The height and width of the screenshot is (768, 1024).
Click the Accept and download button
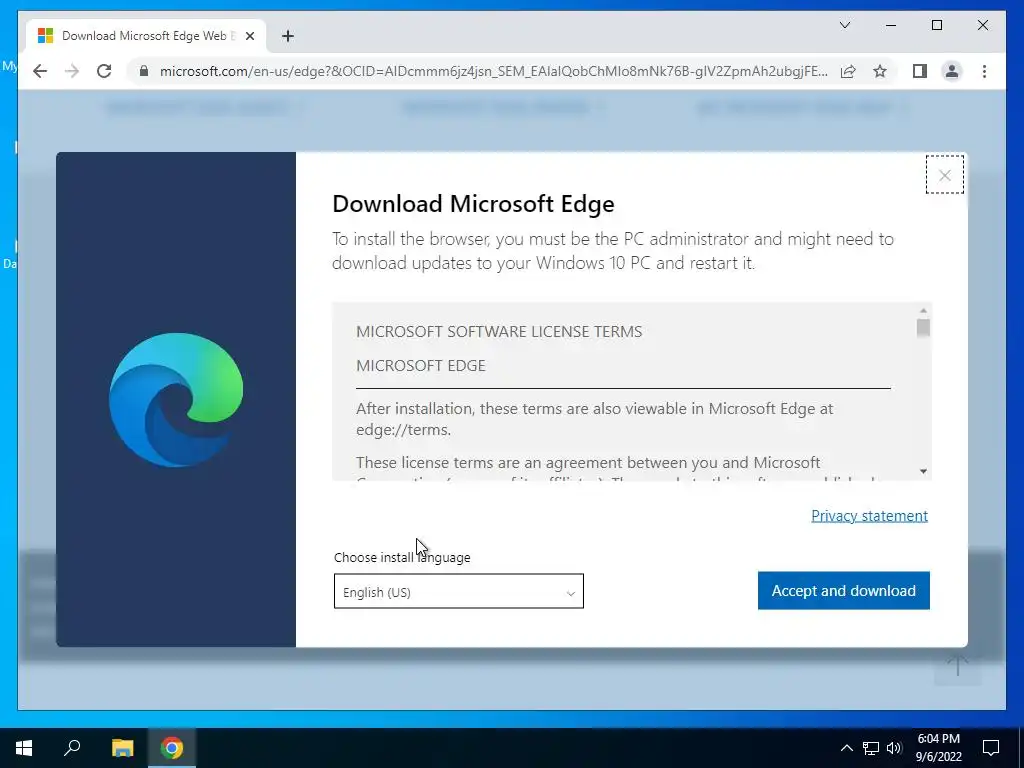843,590
